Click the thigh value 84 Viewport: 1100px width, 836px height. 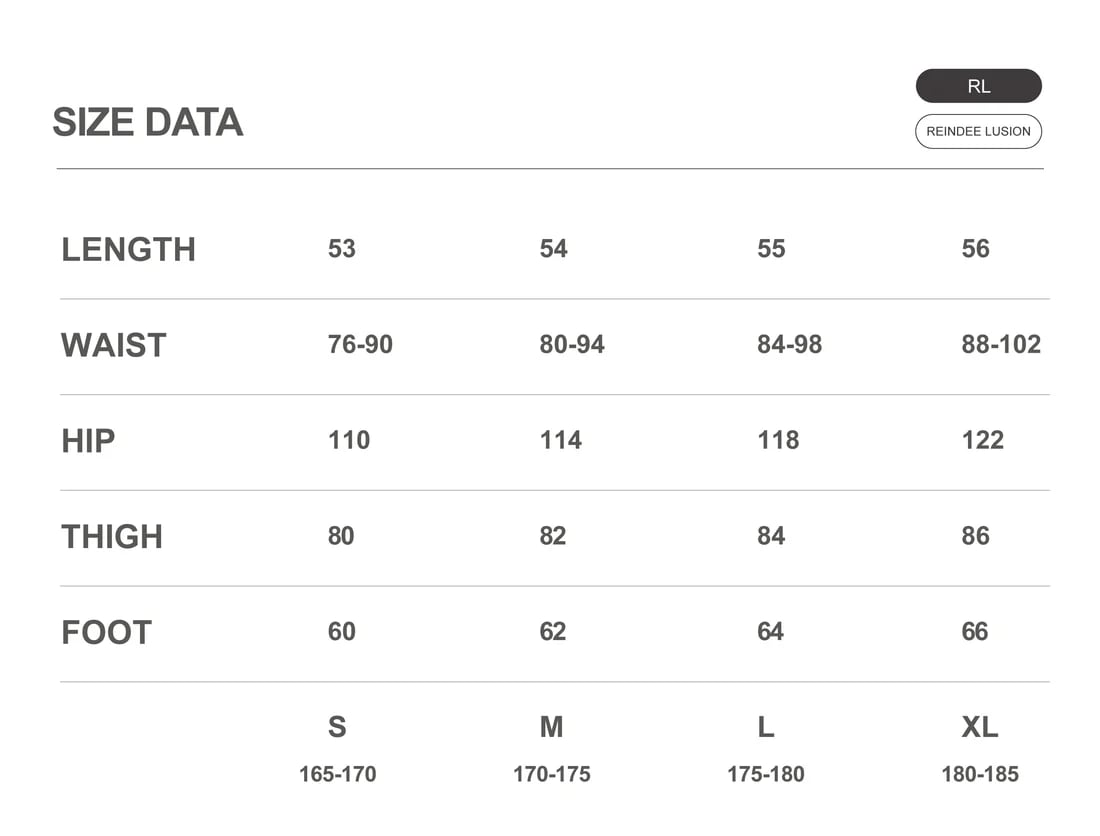(771, 537)
